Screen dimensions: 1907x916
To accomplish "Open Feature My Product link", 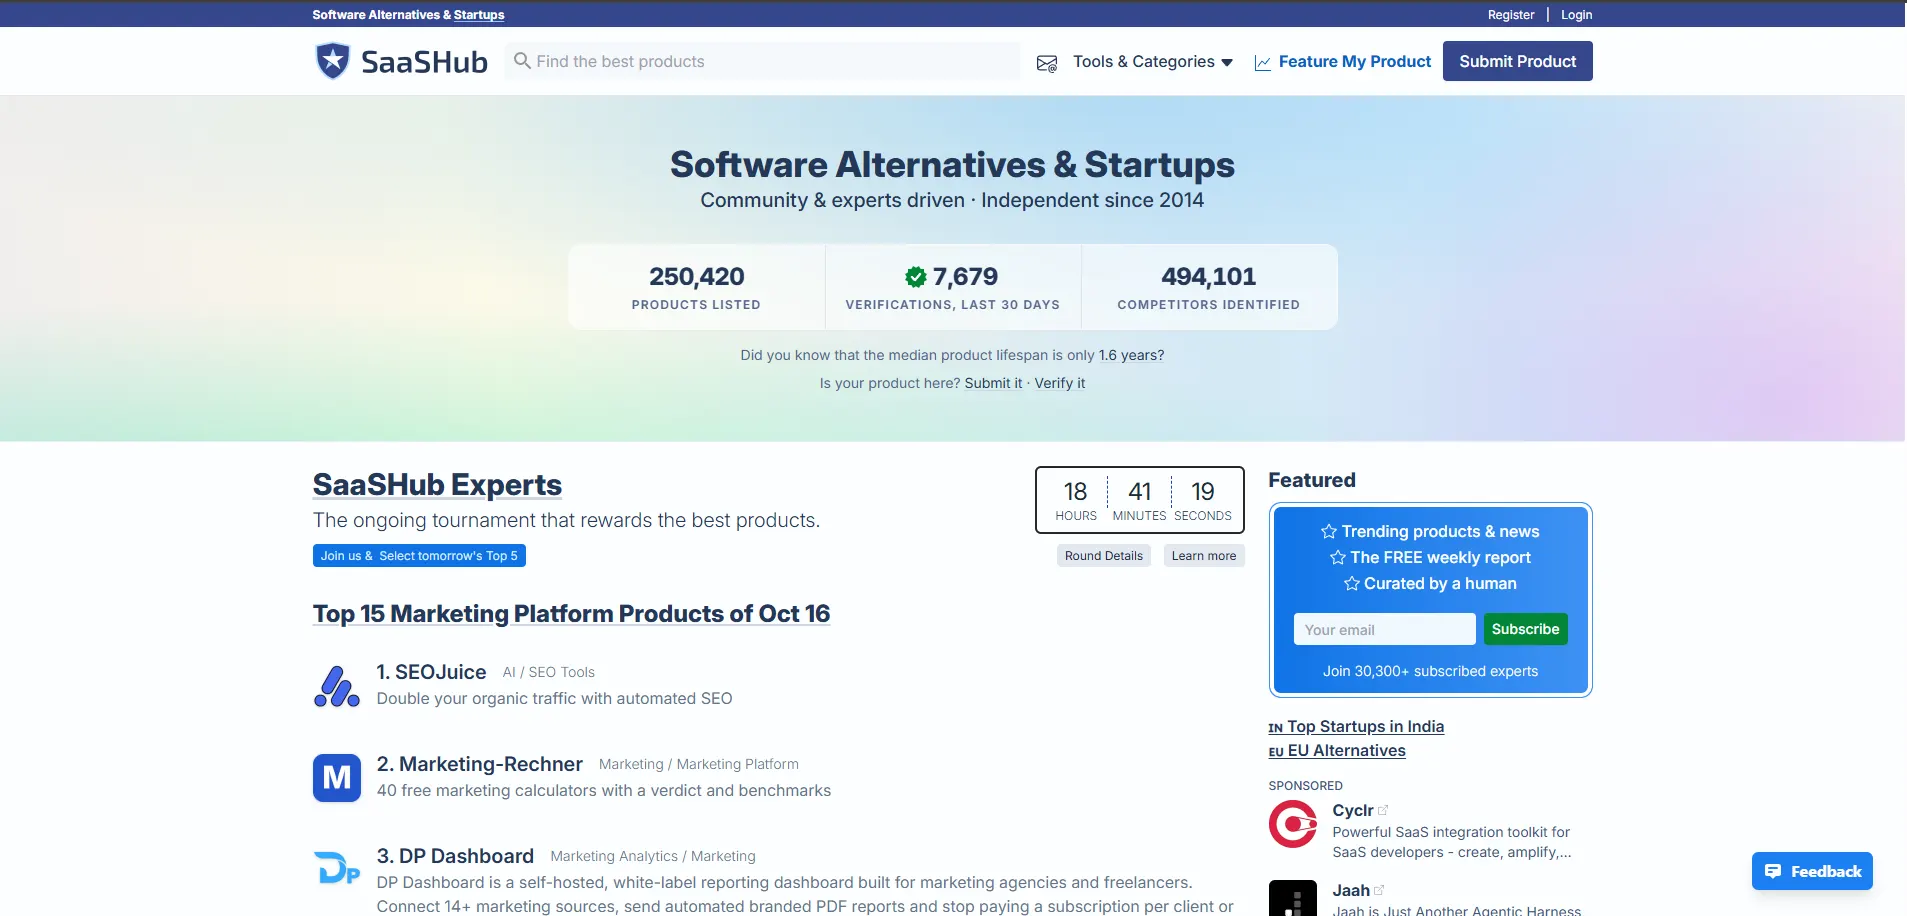I will pyautogui.click(x=1355, y=61).
